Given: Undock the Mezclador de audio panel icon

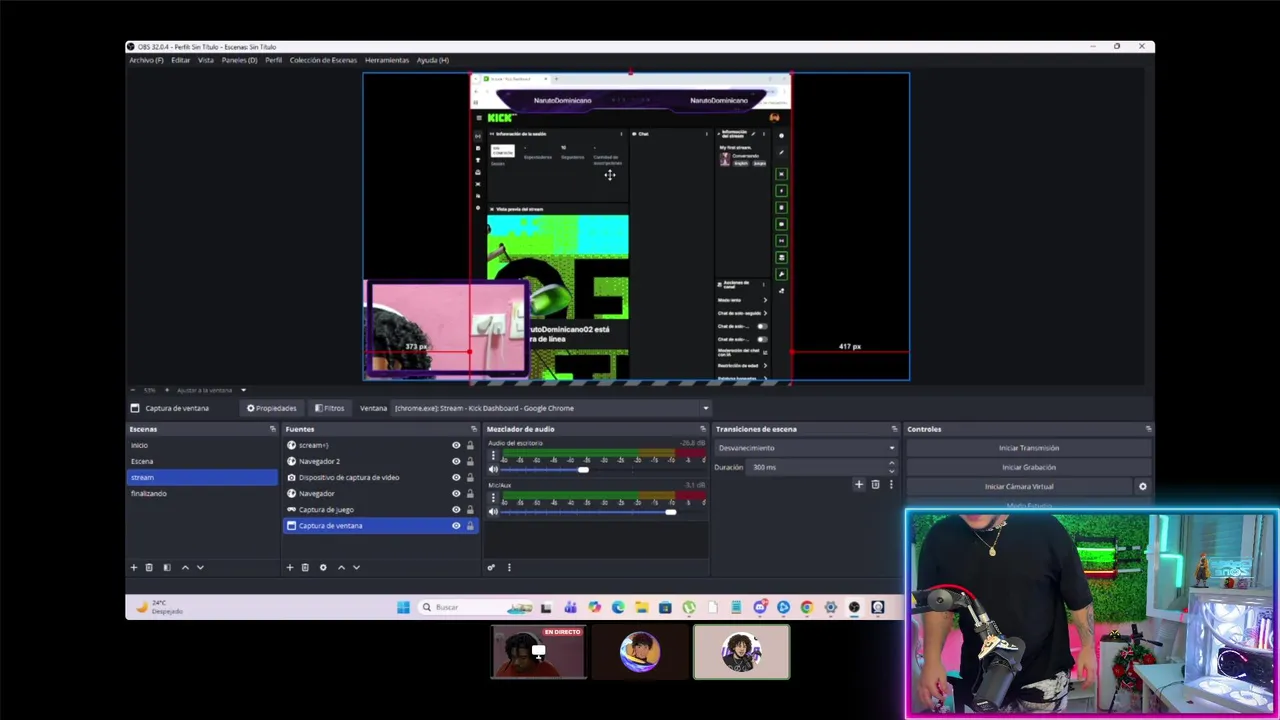Looking at the screenshot, I should pos(702,429).
